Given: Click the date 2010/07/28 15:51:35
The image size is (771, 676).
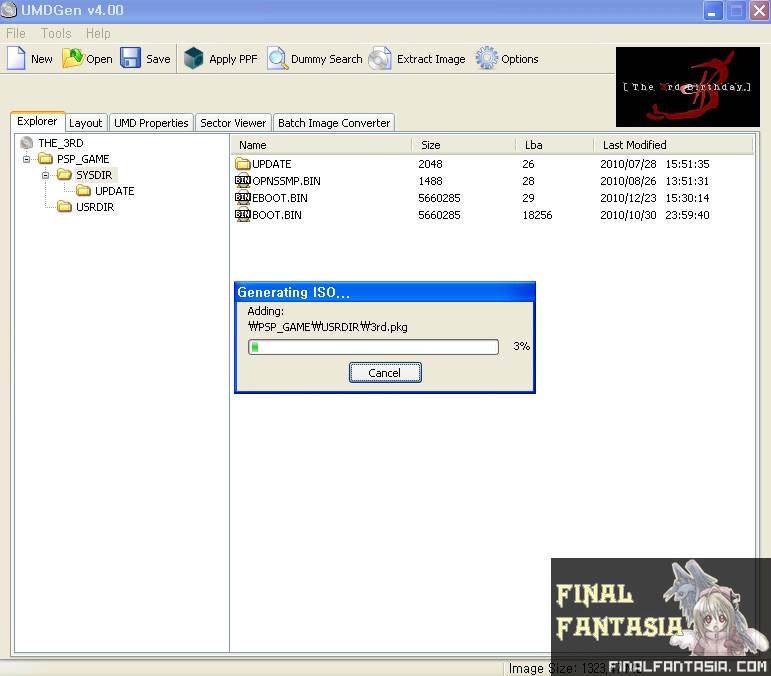Looking at the screenshot, I should [x=654, y=164].
